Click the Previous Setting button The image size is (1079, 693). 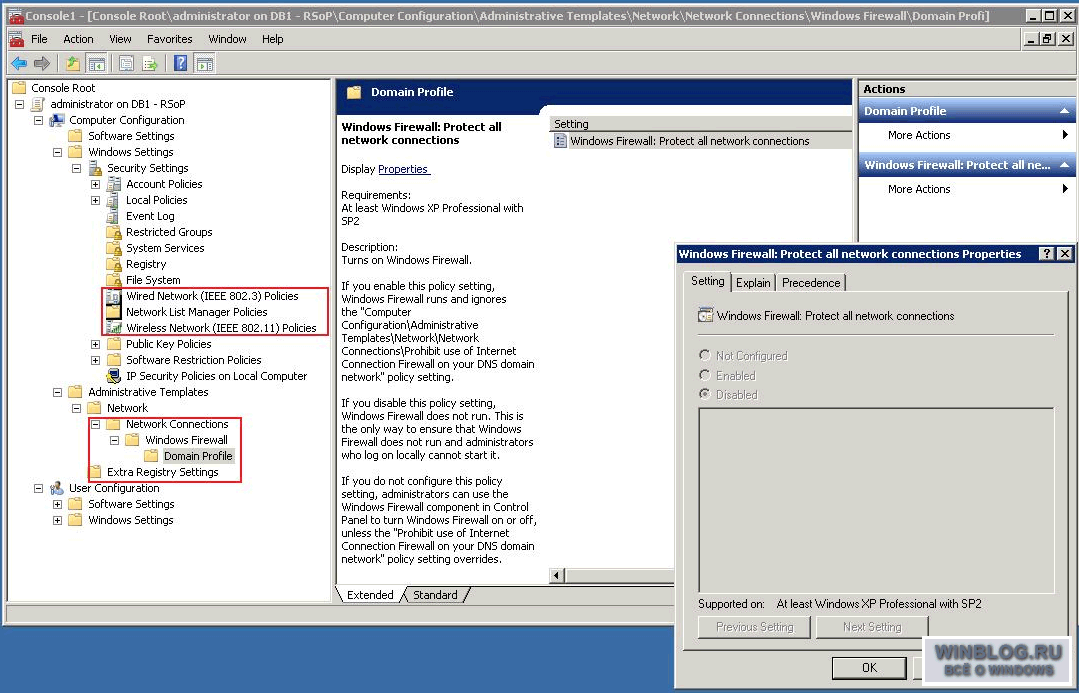(754, 627)
